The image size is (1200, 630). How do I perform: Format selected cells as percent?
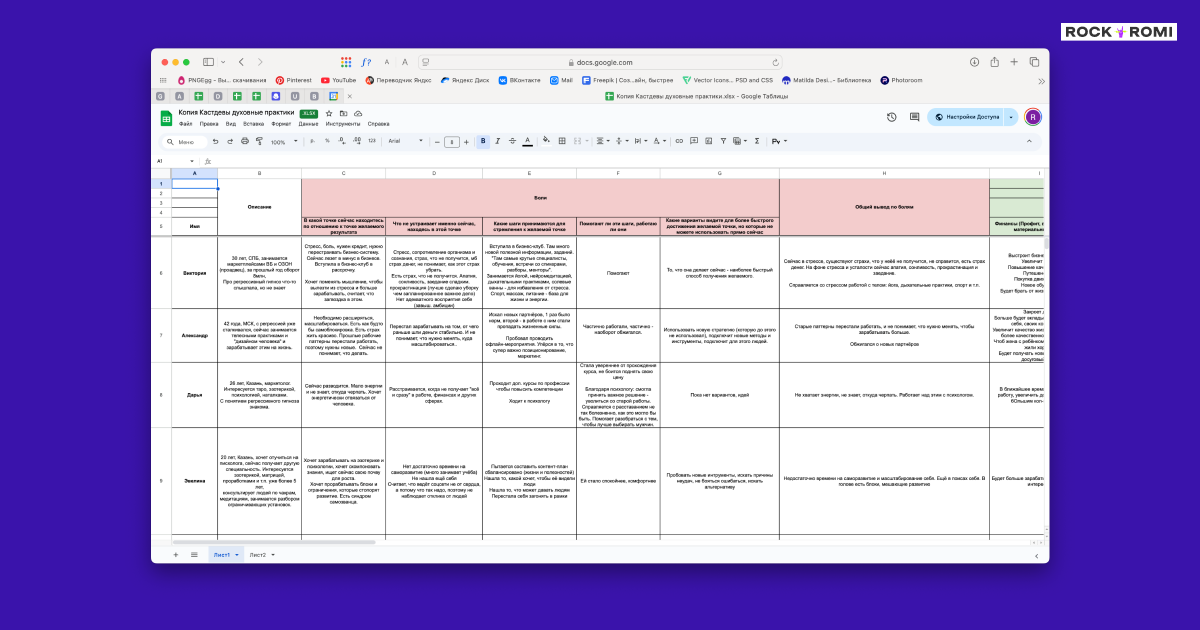(327, 141)
